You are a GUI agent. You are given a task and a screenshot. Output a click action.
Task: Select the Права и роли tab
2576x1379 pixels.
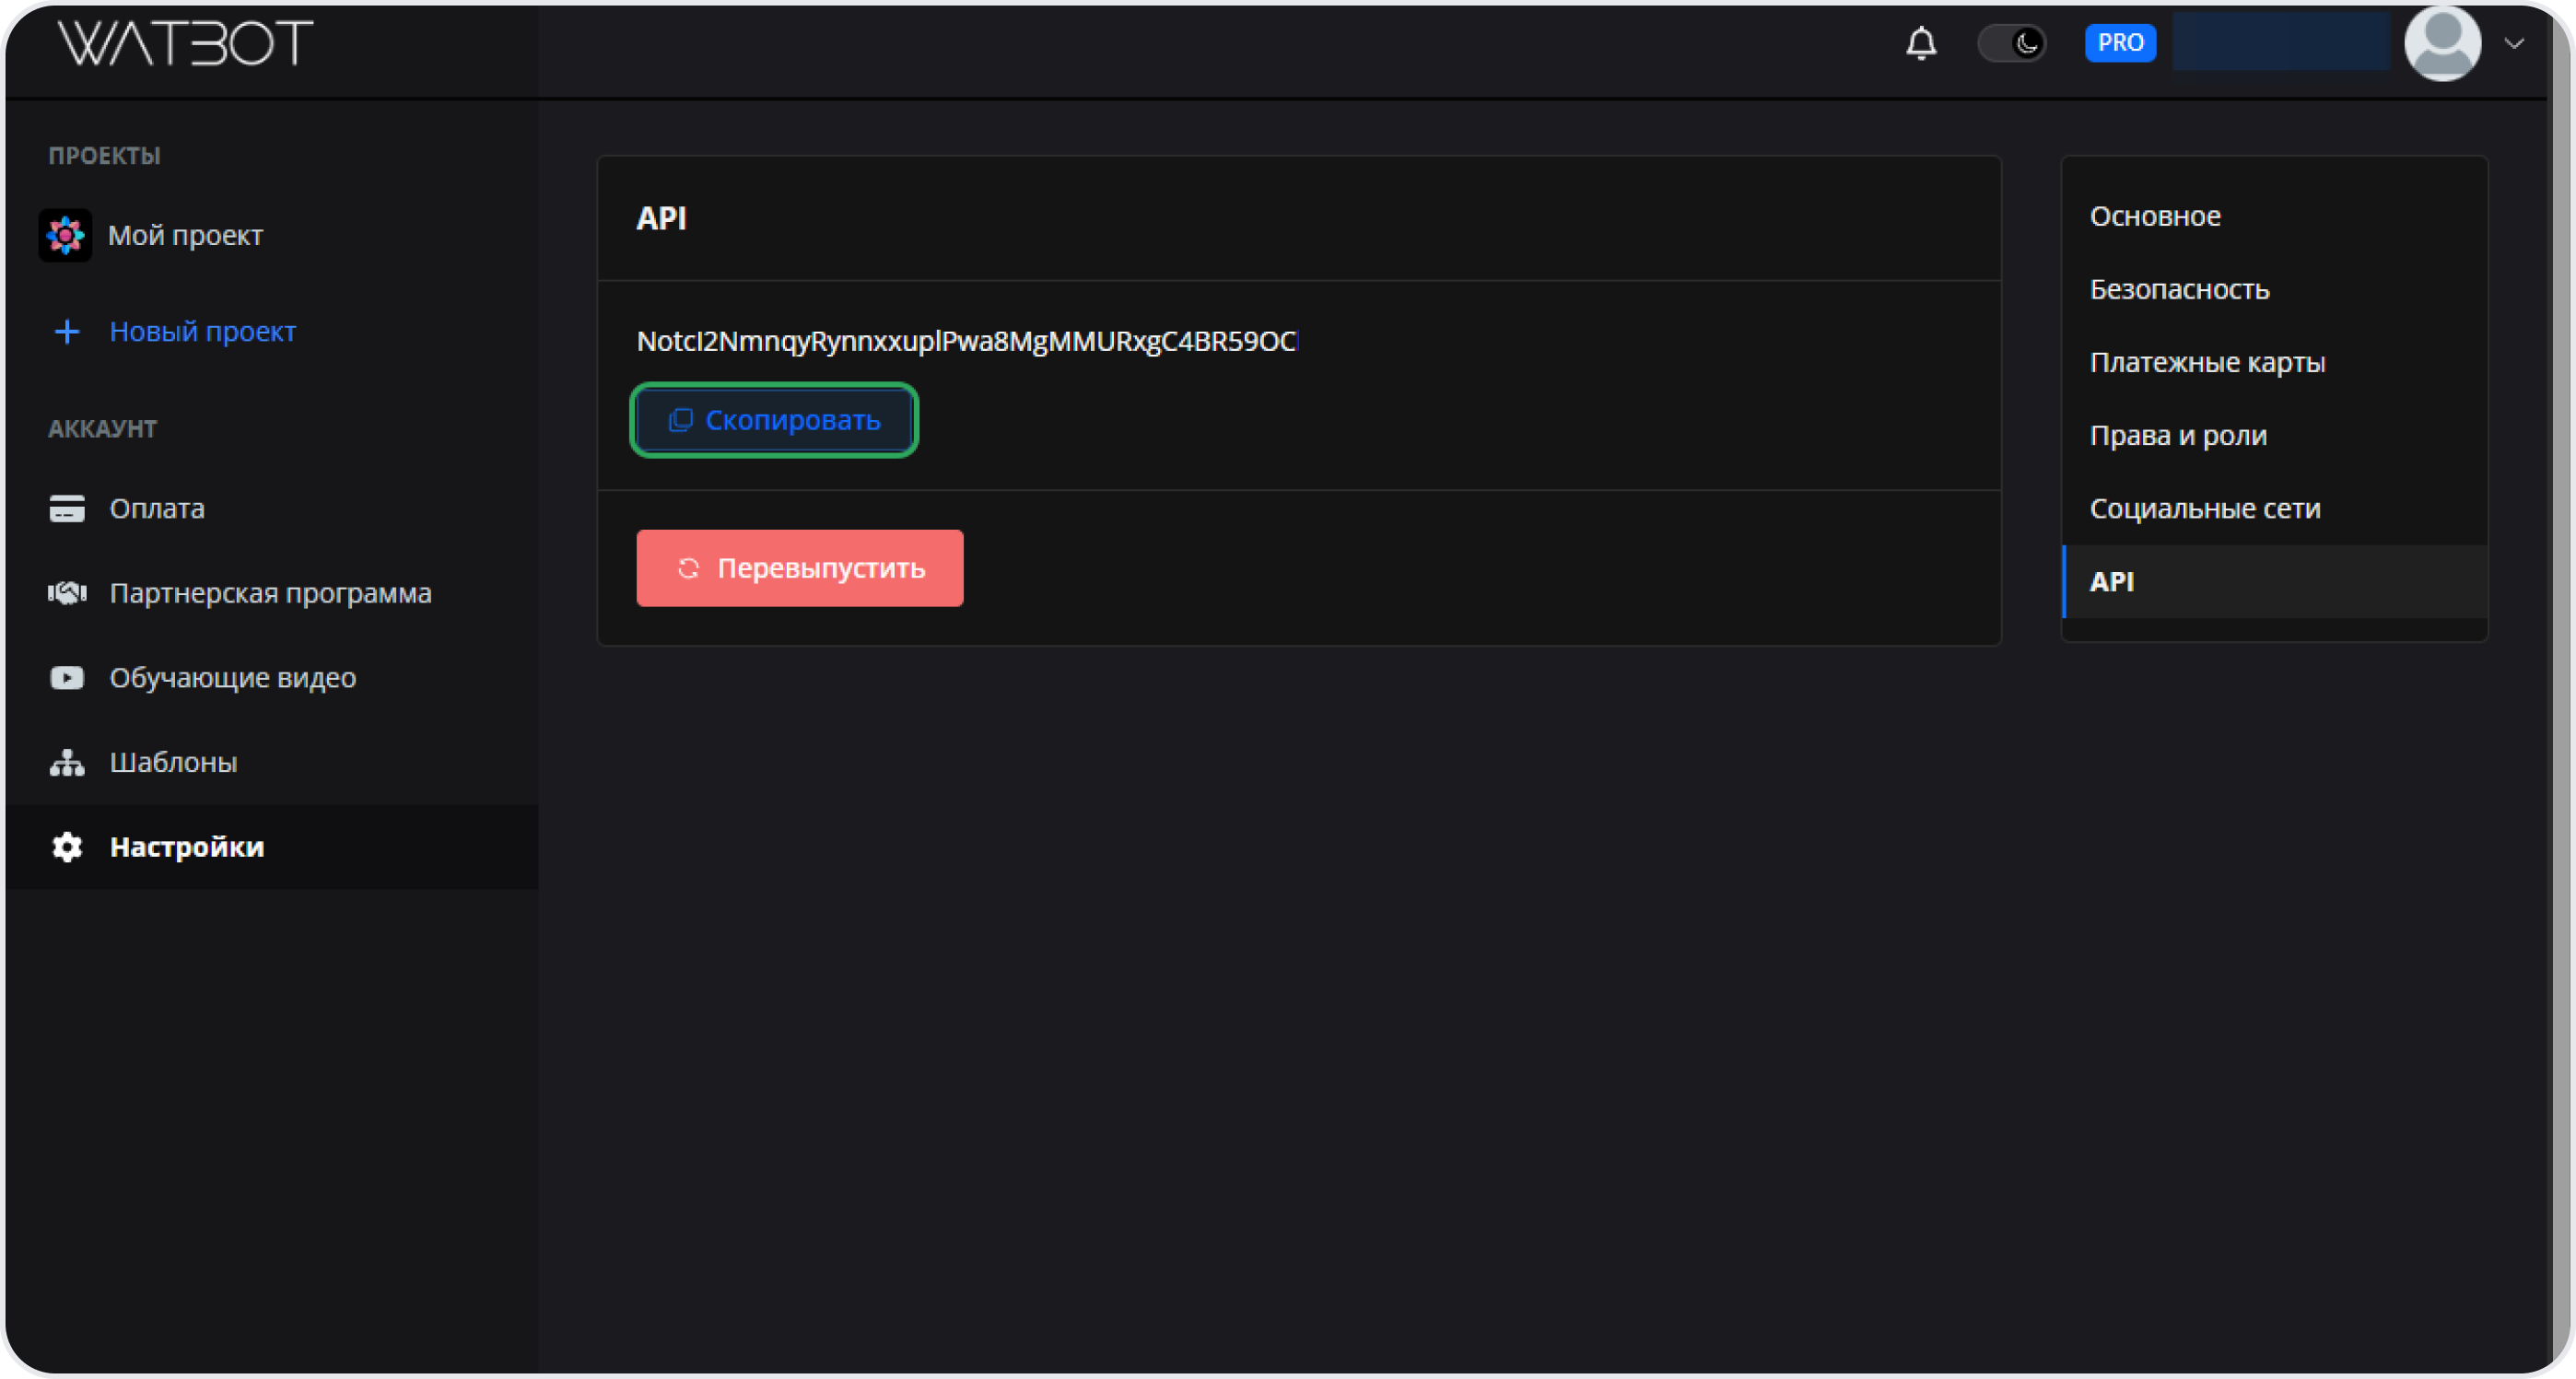[x=2177, y=435]
